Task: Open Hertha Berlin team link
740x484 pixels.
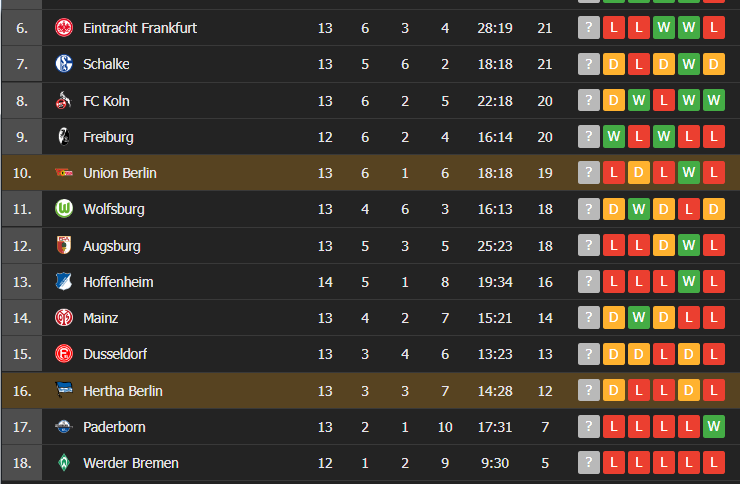Action: [123, 391]
